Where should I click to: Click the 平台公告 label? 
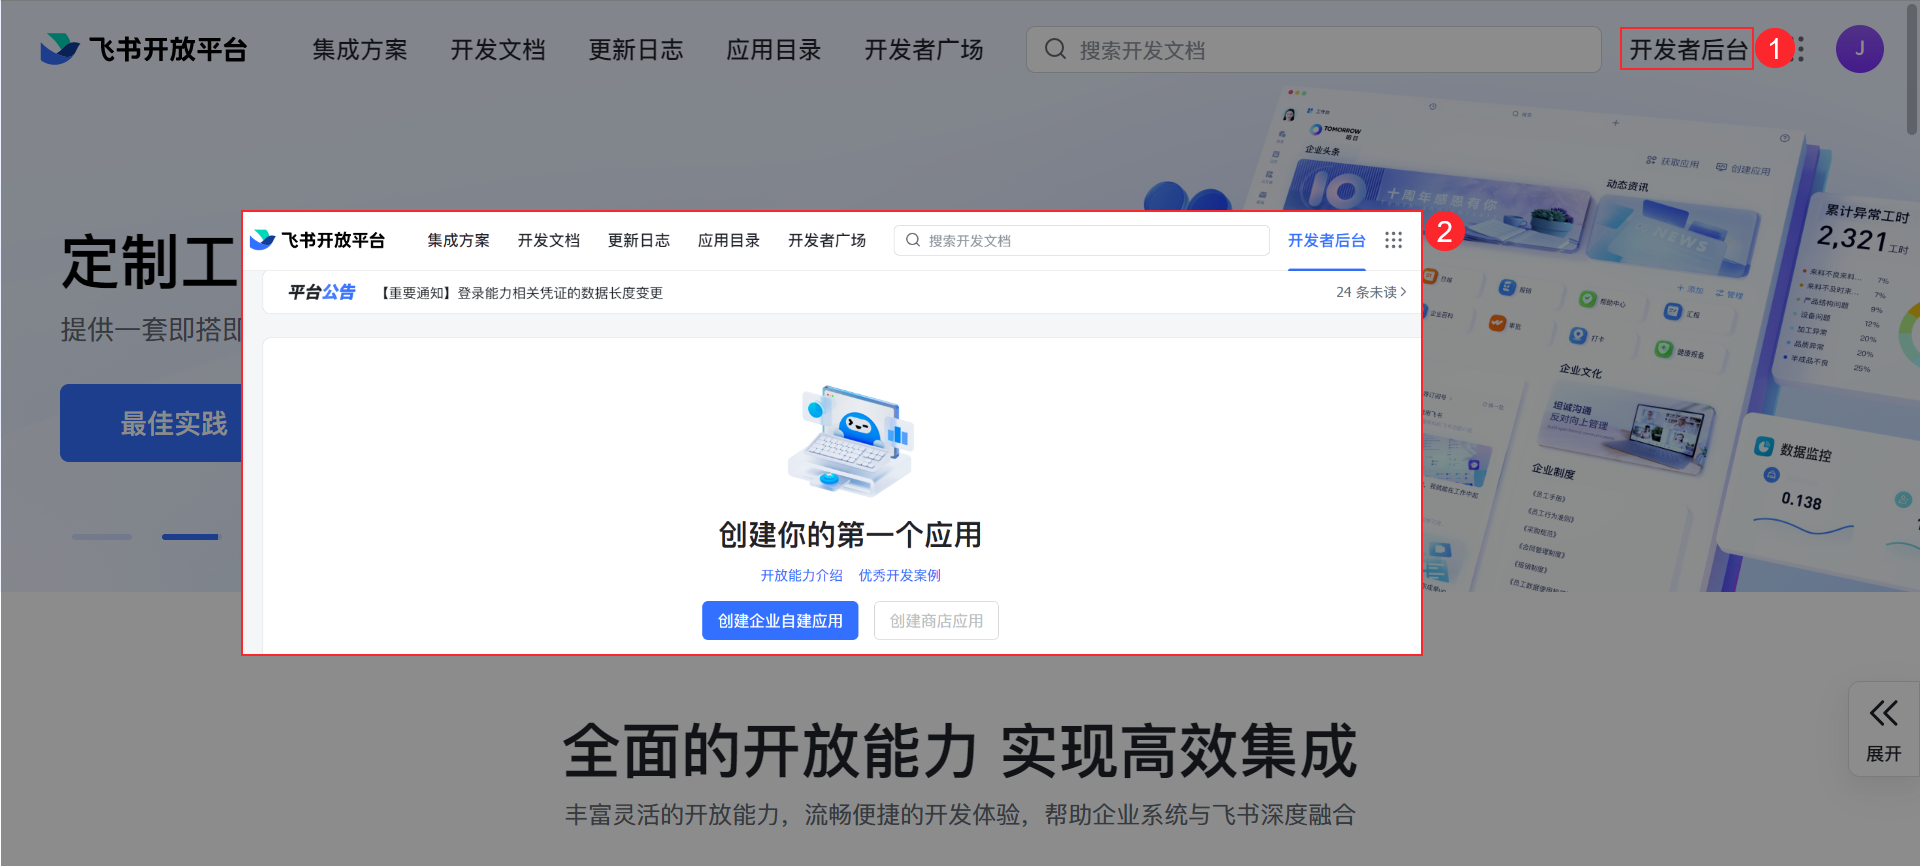pyautogui.click(x=322, y=292)
